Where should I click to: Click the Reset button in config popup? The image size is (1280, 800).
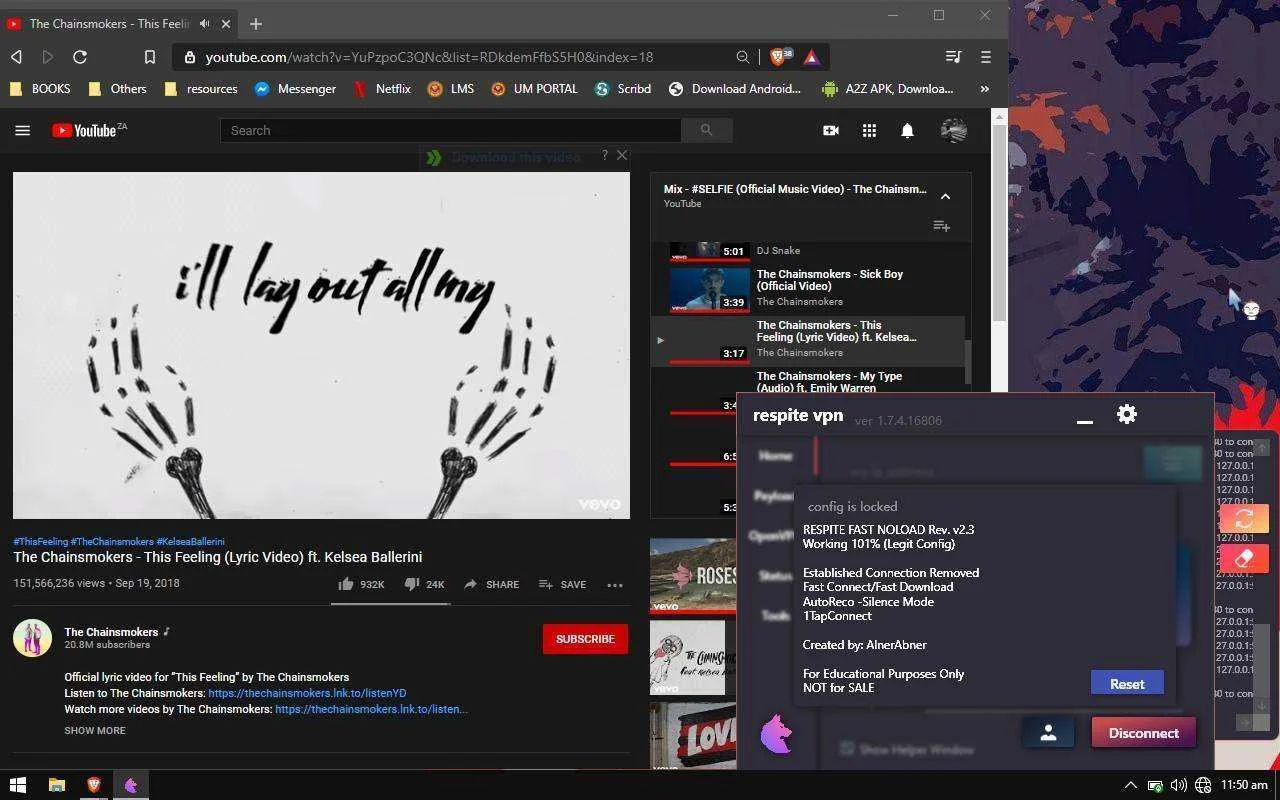1127,684
